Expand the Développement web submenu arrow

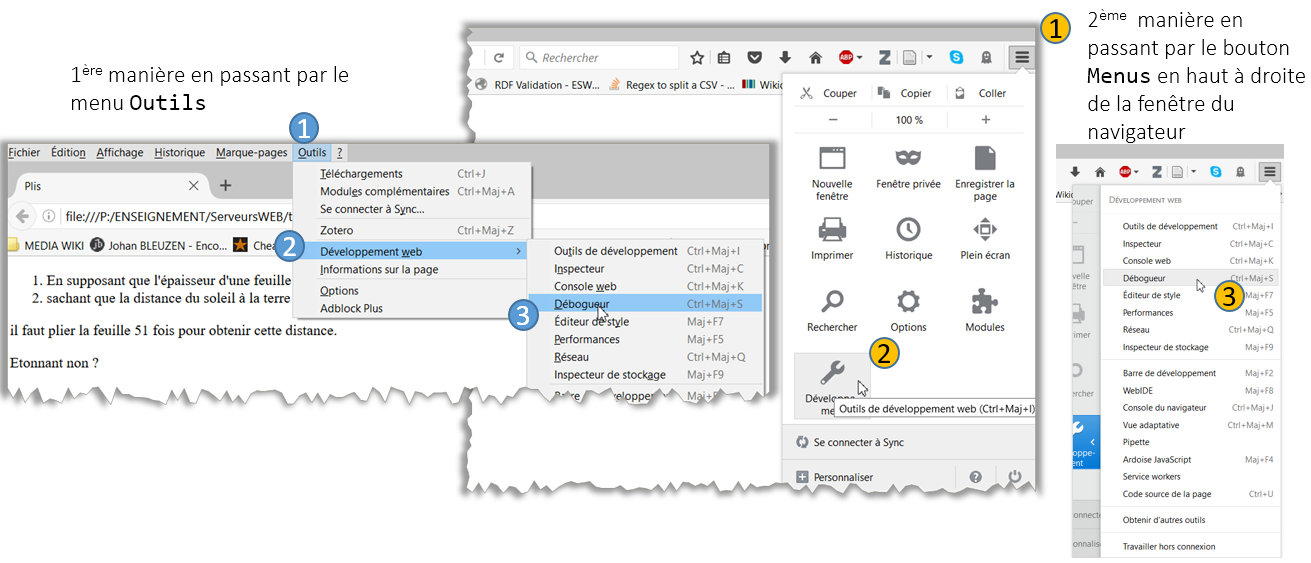(518, 251)
